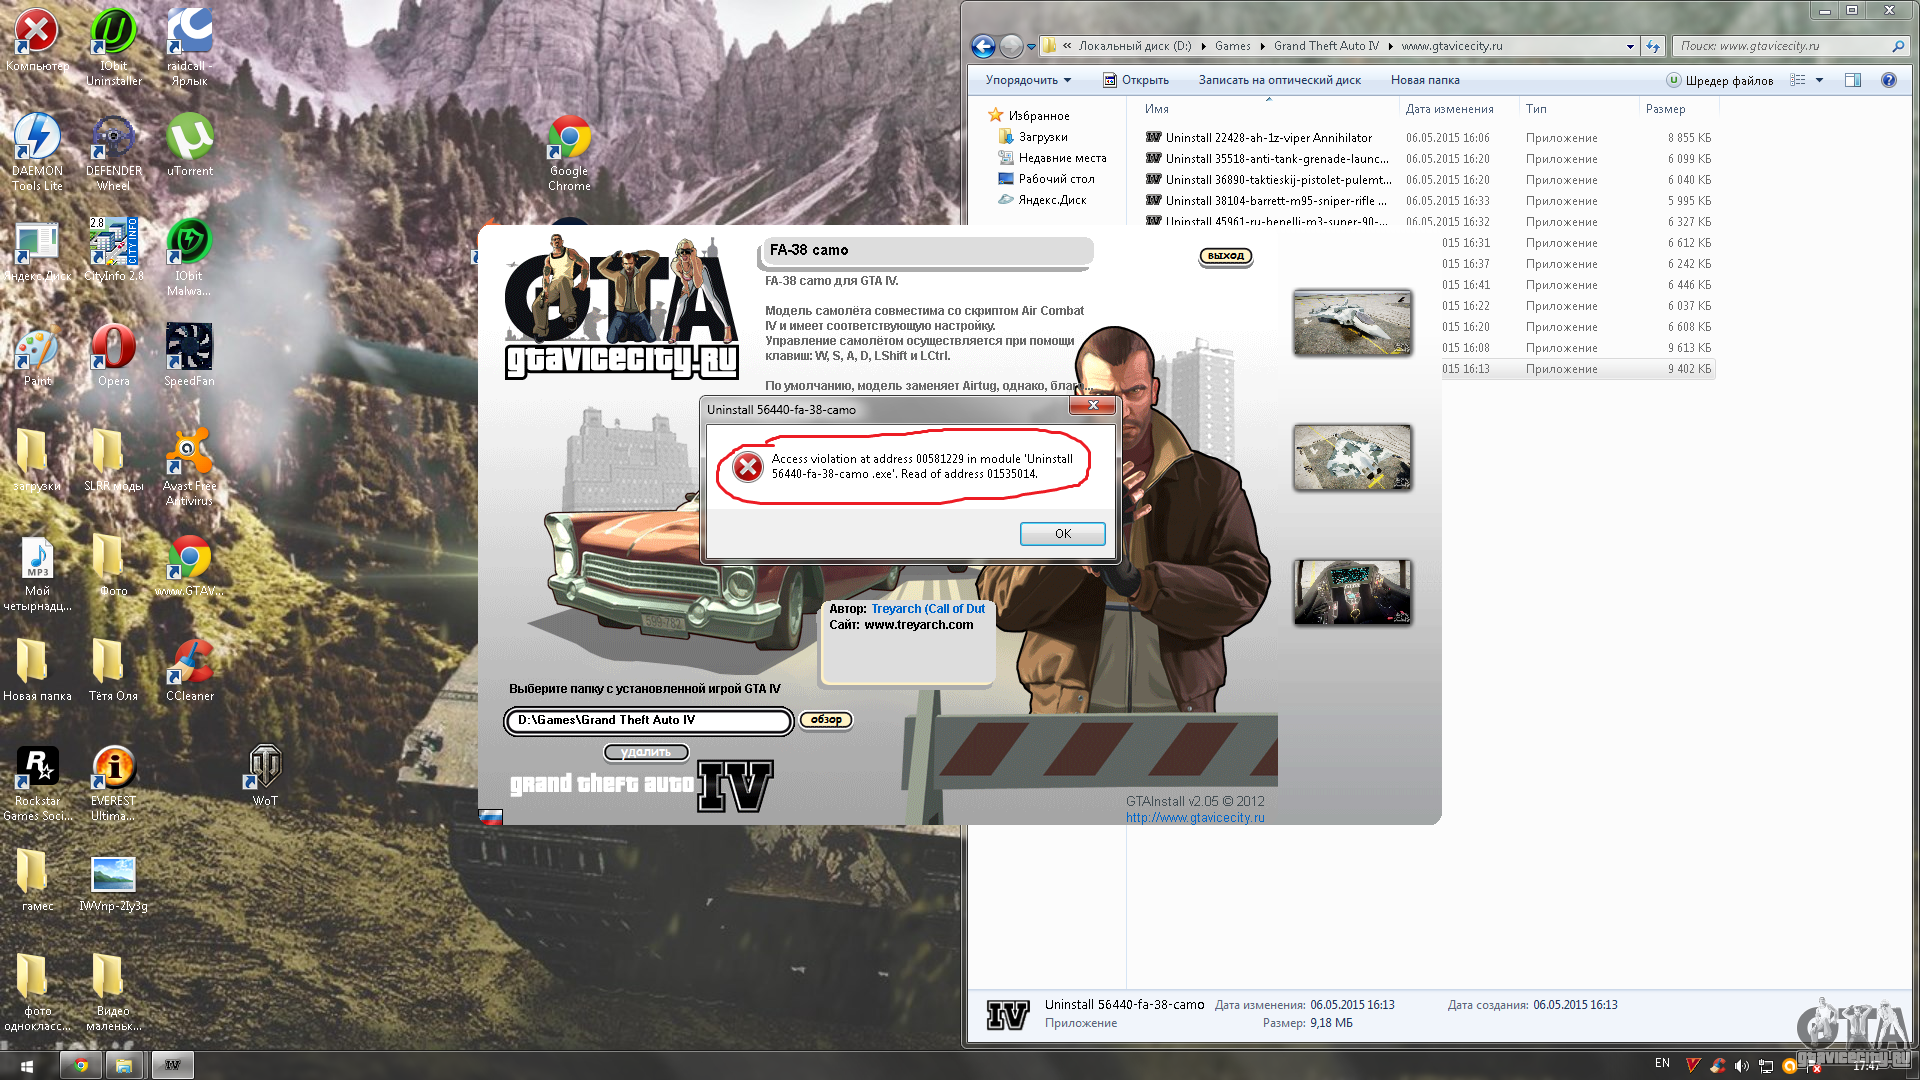Screen dimensions: 1920x1080
Task: Toggle the Explorer preview pane icon
Action: (x=1852, y=80)
